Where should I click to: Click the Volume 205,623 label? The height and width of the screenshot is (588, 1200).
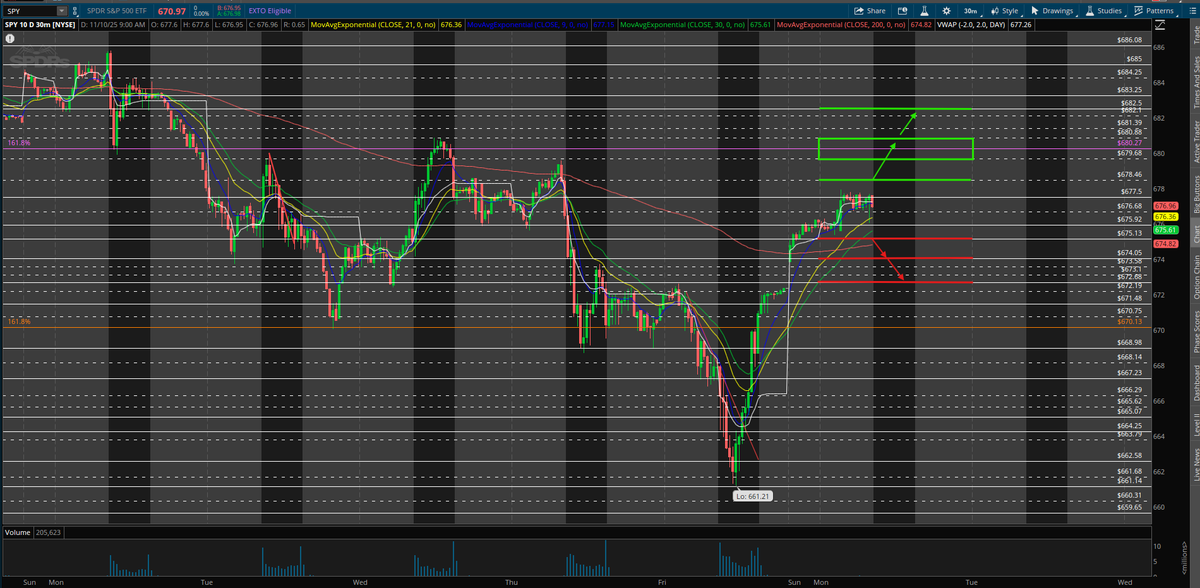tap(34, 533)
